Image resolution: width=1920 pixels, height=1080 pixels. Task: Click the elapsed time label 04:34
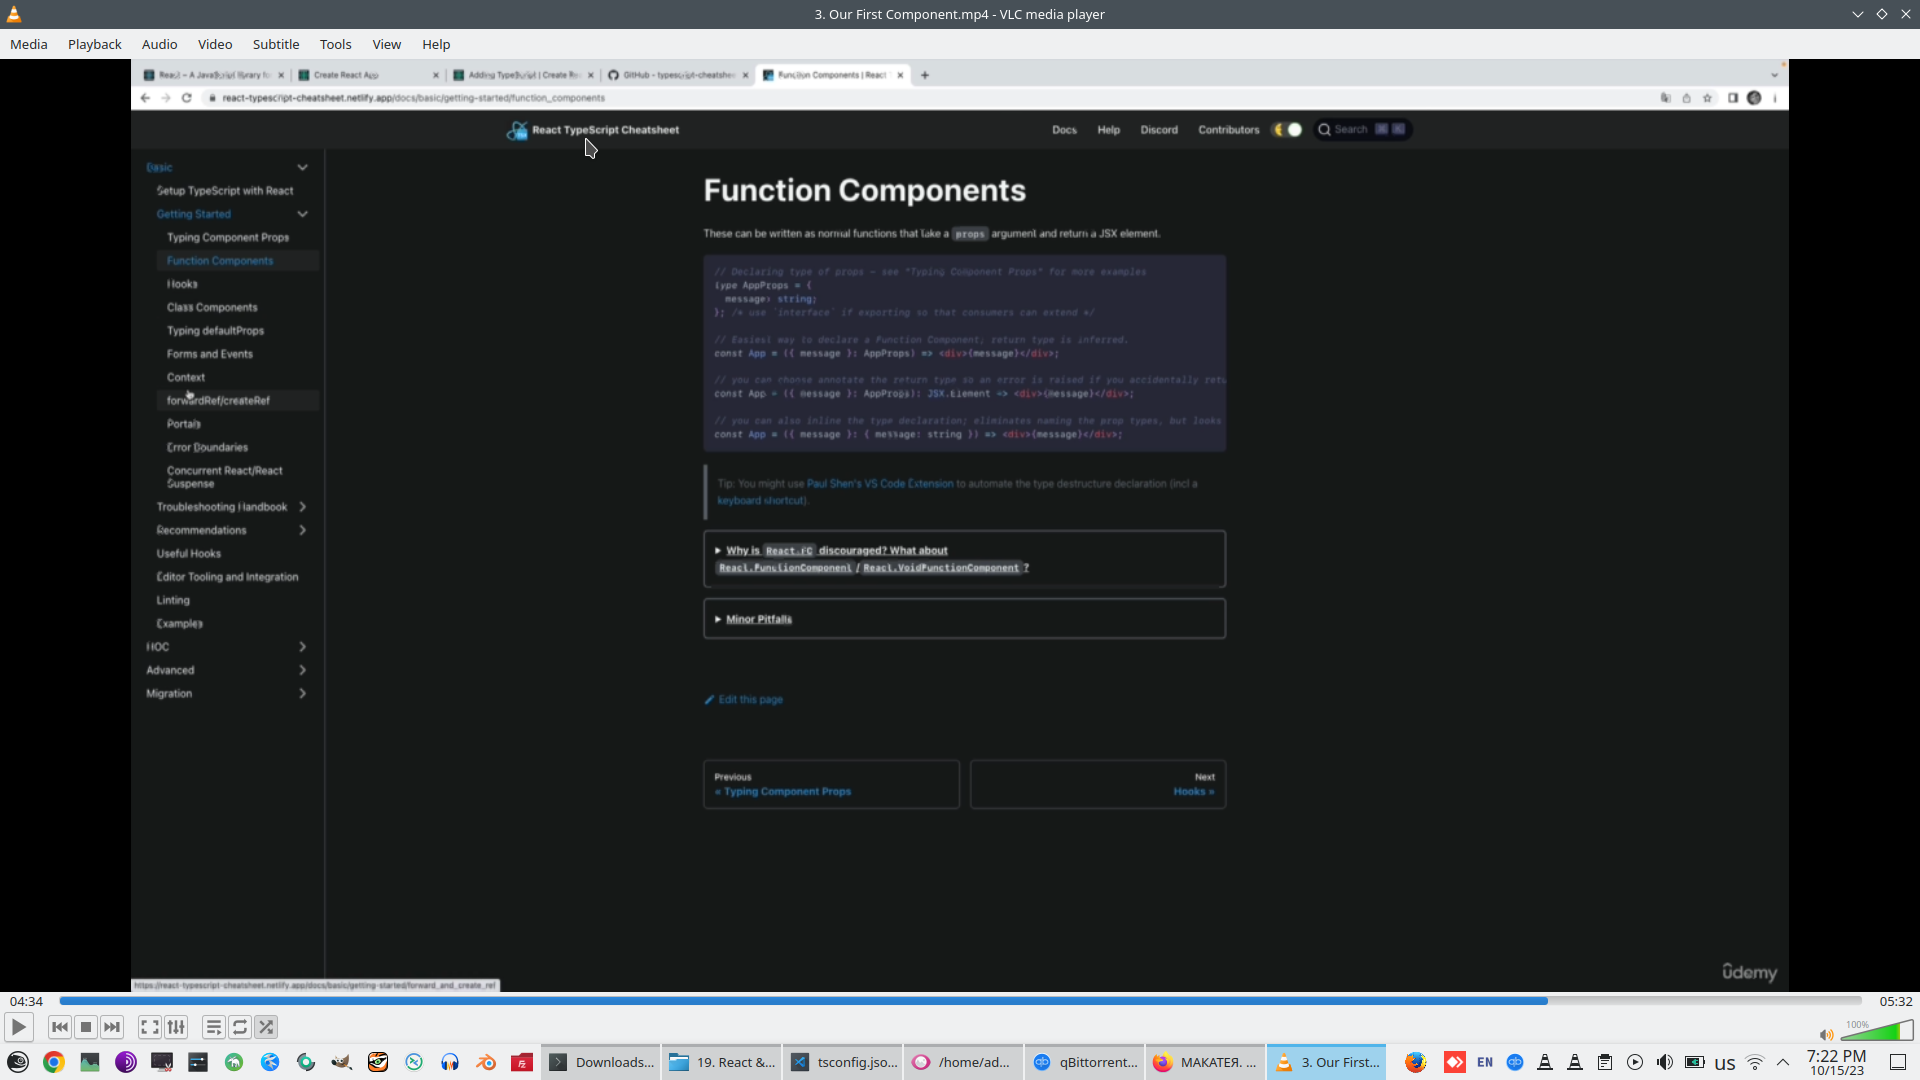pos(27,1001)
